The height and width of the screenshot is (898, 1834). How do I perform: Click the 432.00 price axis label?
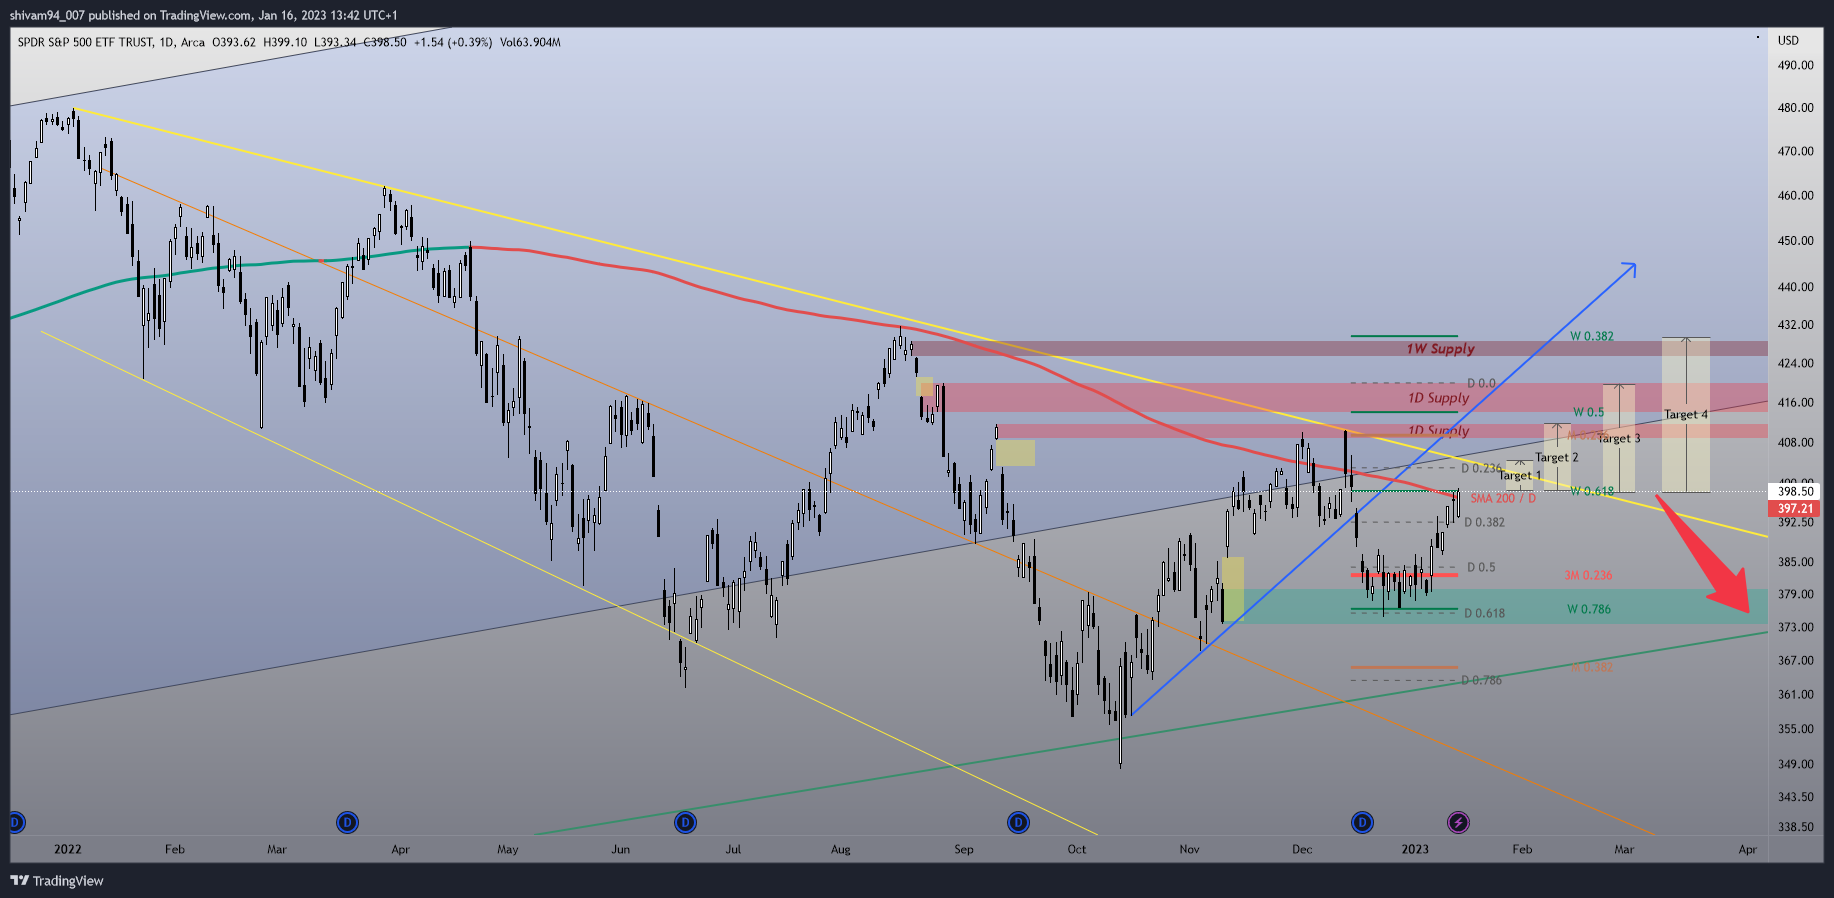(1795, 325)
